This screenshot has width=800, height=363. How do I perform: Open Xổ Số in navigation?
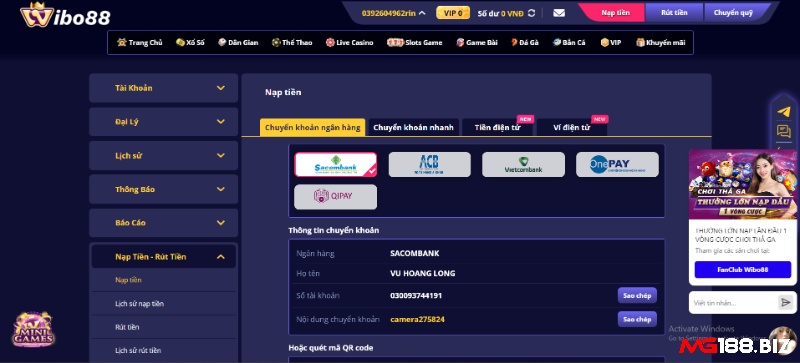[x=190, y=42]
